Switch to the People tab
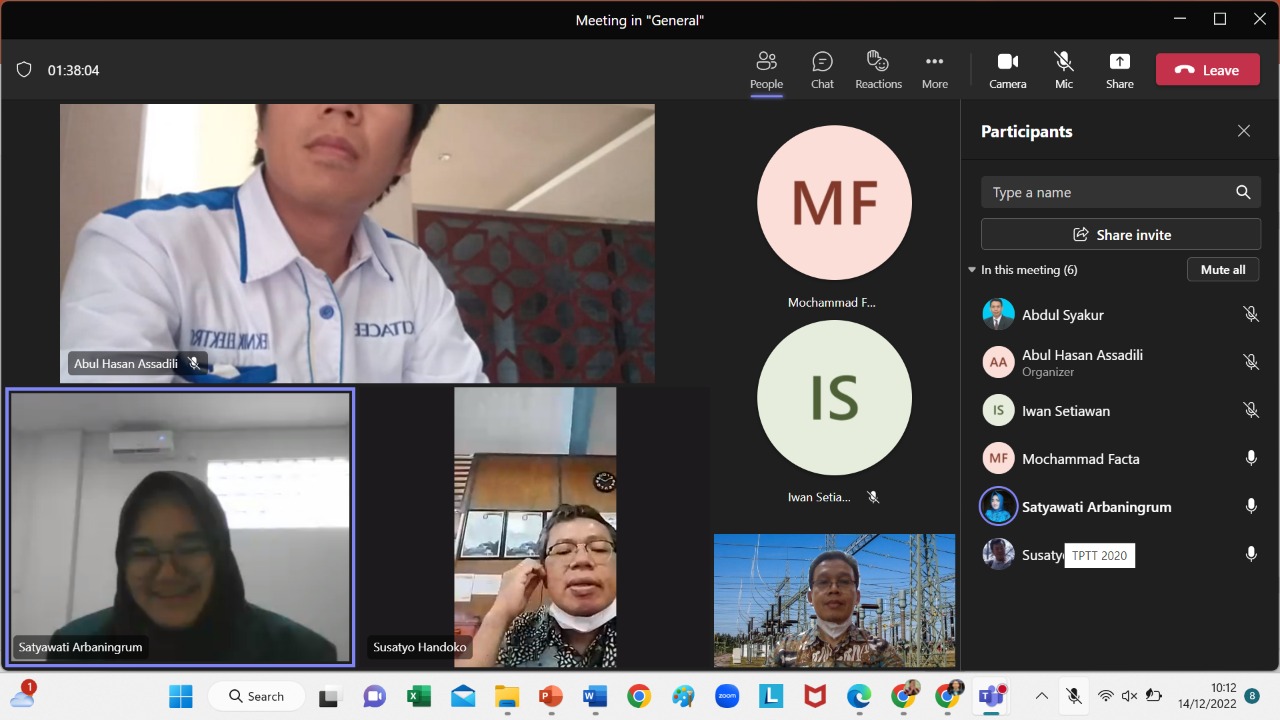The height and width of the screenshot is (720, 1280). 766,70
